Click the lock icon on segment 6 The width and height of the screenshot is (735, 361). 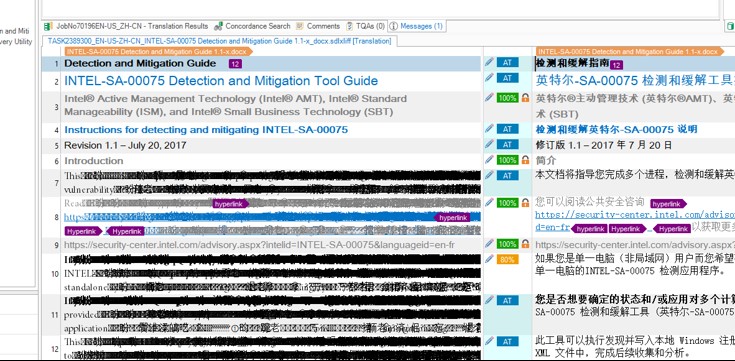(525, 160)
